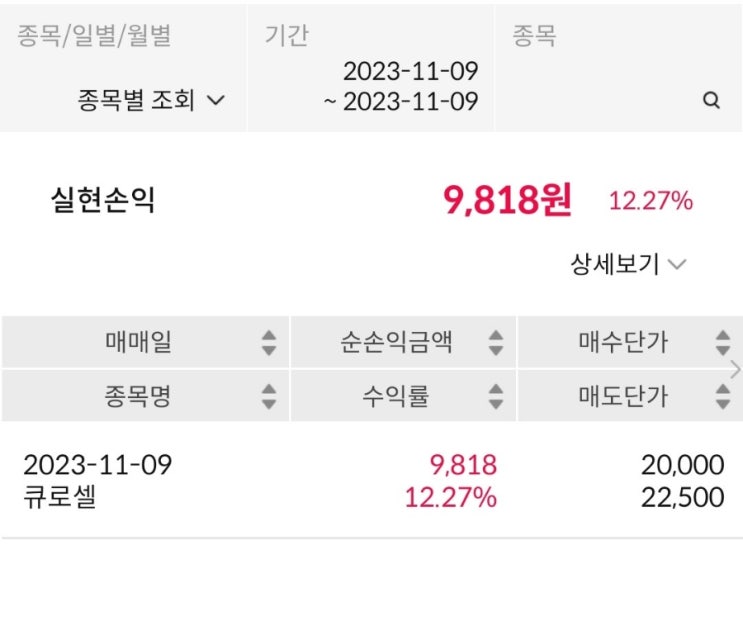743x621 pixels.
Task: Sort by 매매일 using its sort arrows
Action: 268,343
